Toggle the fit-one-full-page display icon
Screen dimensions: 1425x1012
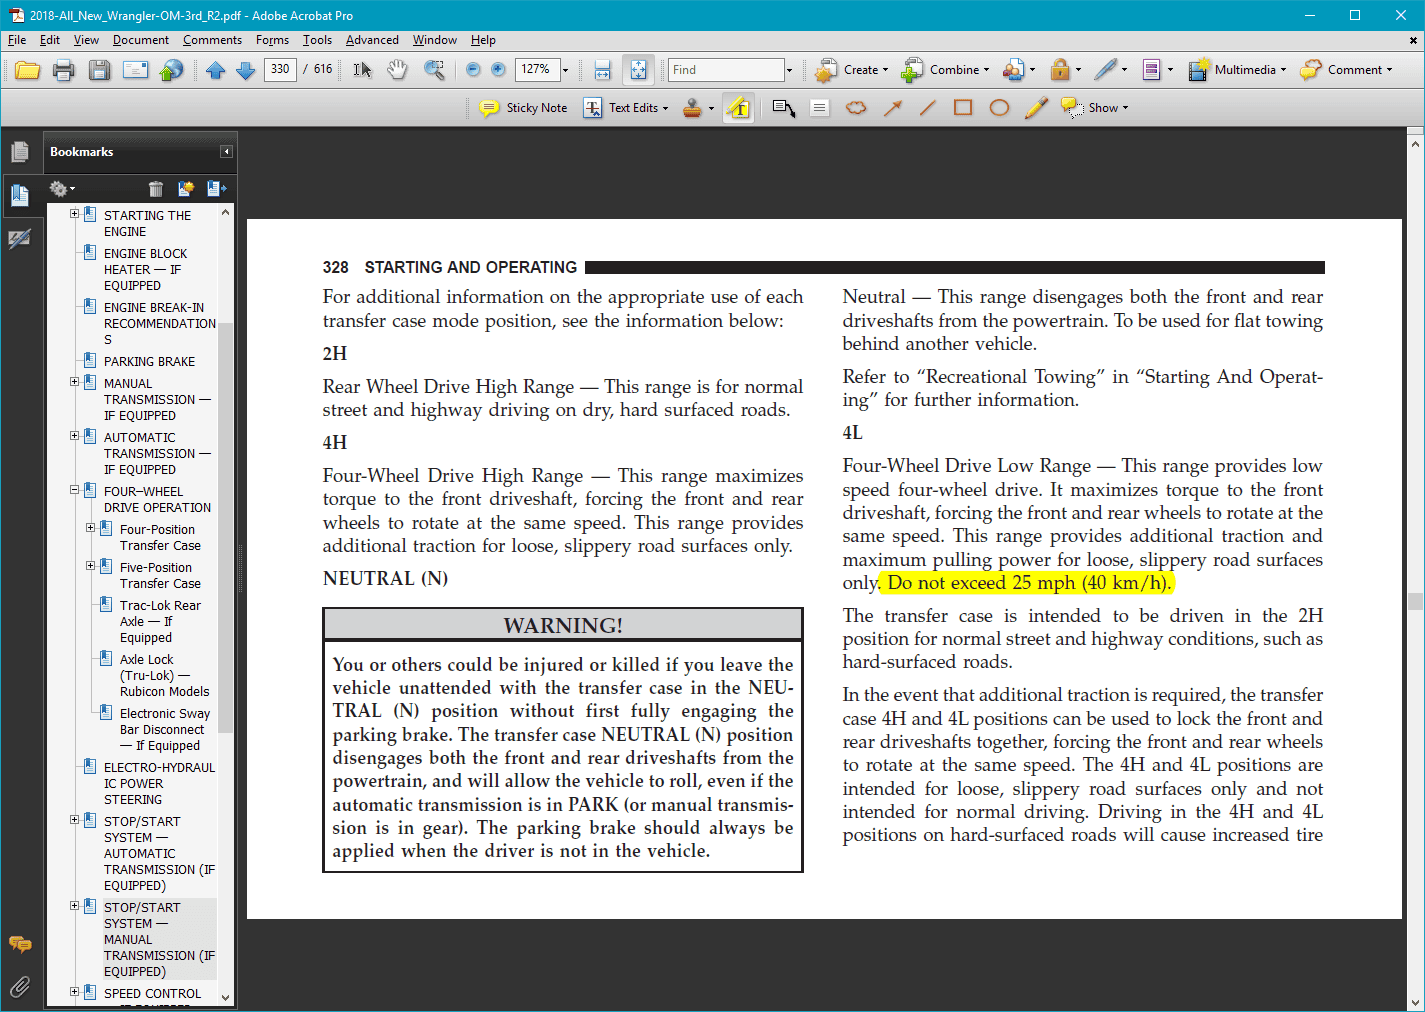(x=638, y=70)
